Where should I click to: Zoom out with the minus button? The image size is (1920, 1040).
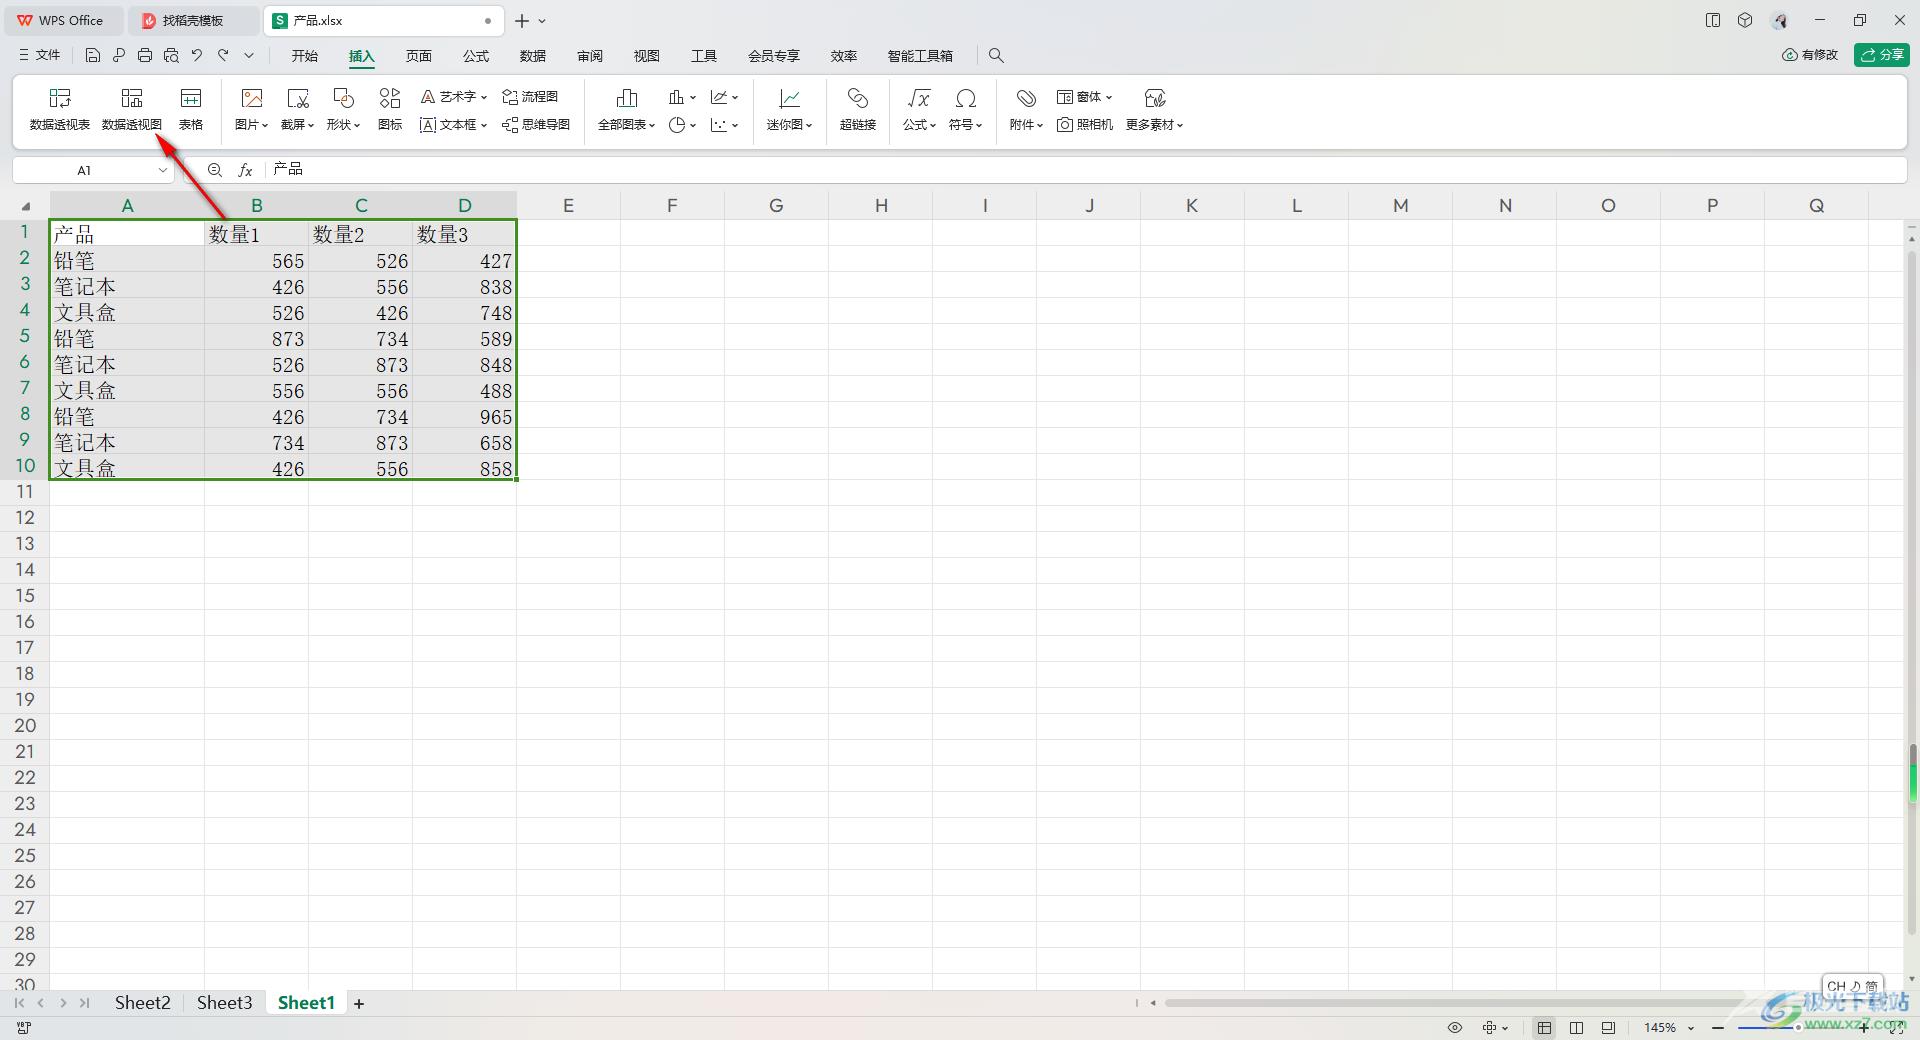(x=1718, y=1028)
